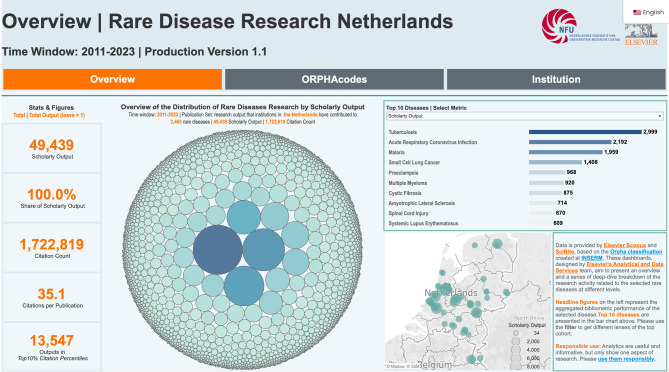The height and width of the screenshot is (372, 669).
Task: Open the Orpha classification link
Action: (x=636, y=252)
